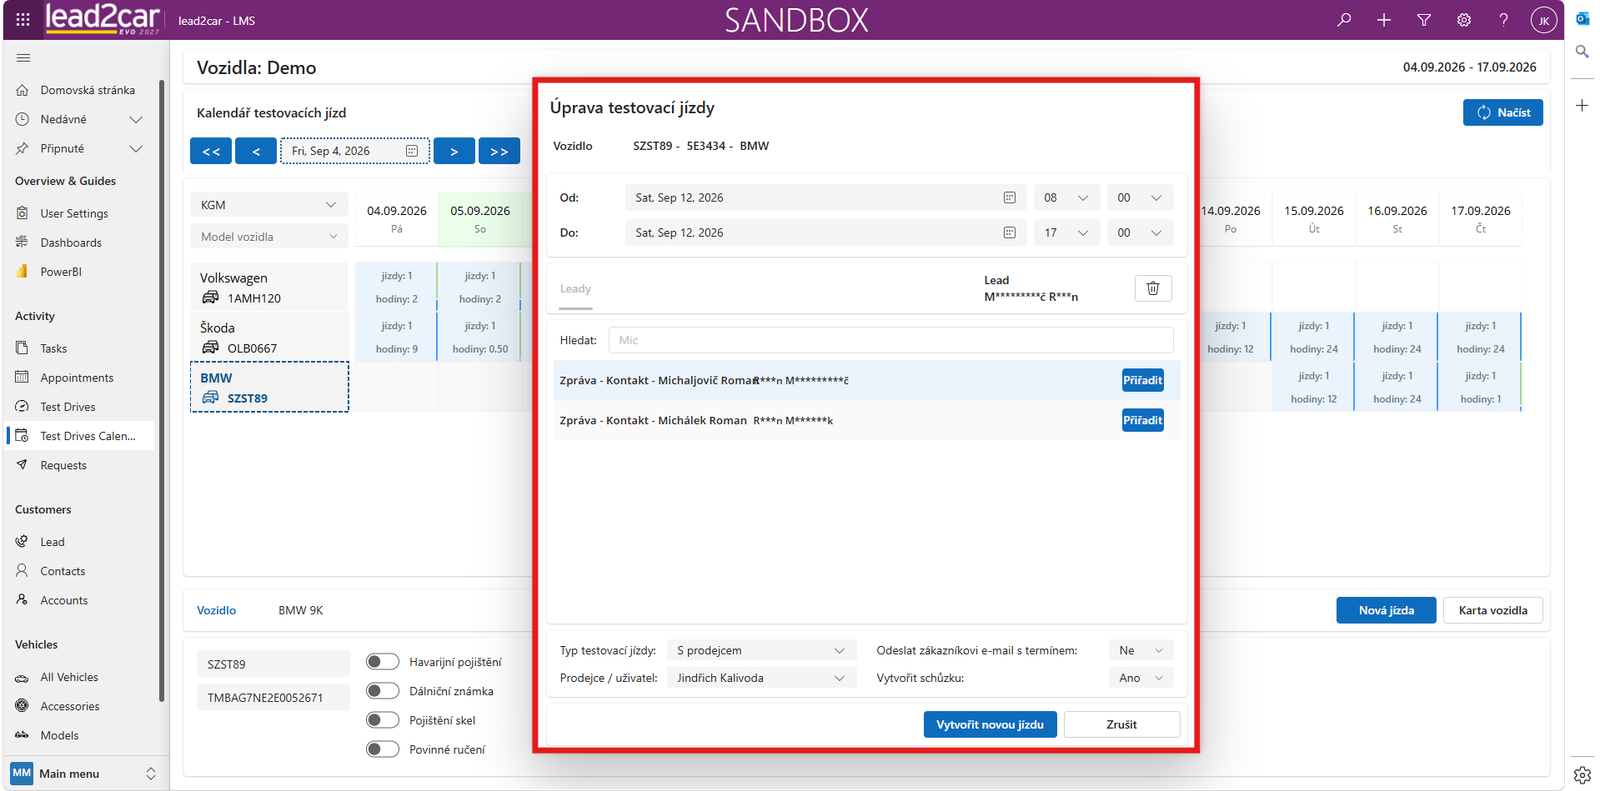This screenshot has height=791, width=1600.
Task: Open Test Drives in sidebar
Action: point(68,407)
